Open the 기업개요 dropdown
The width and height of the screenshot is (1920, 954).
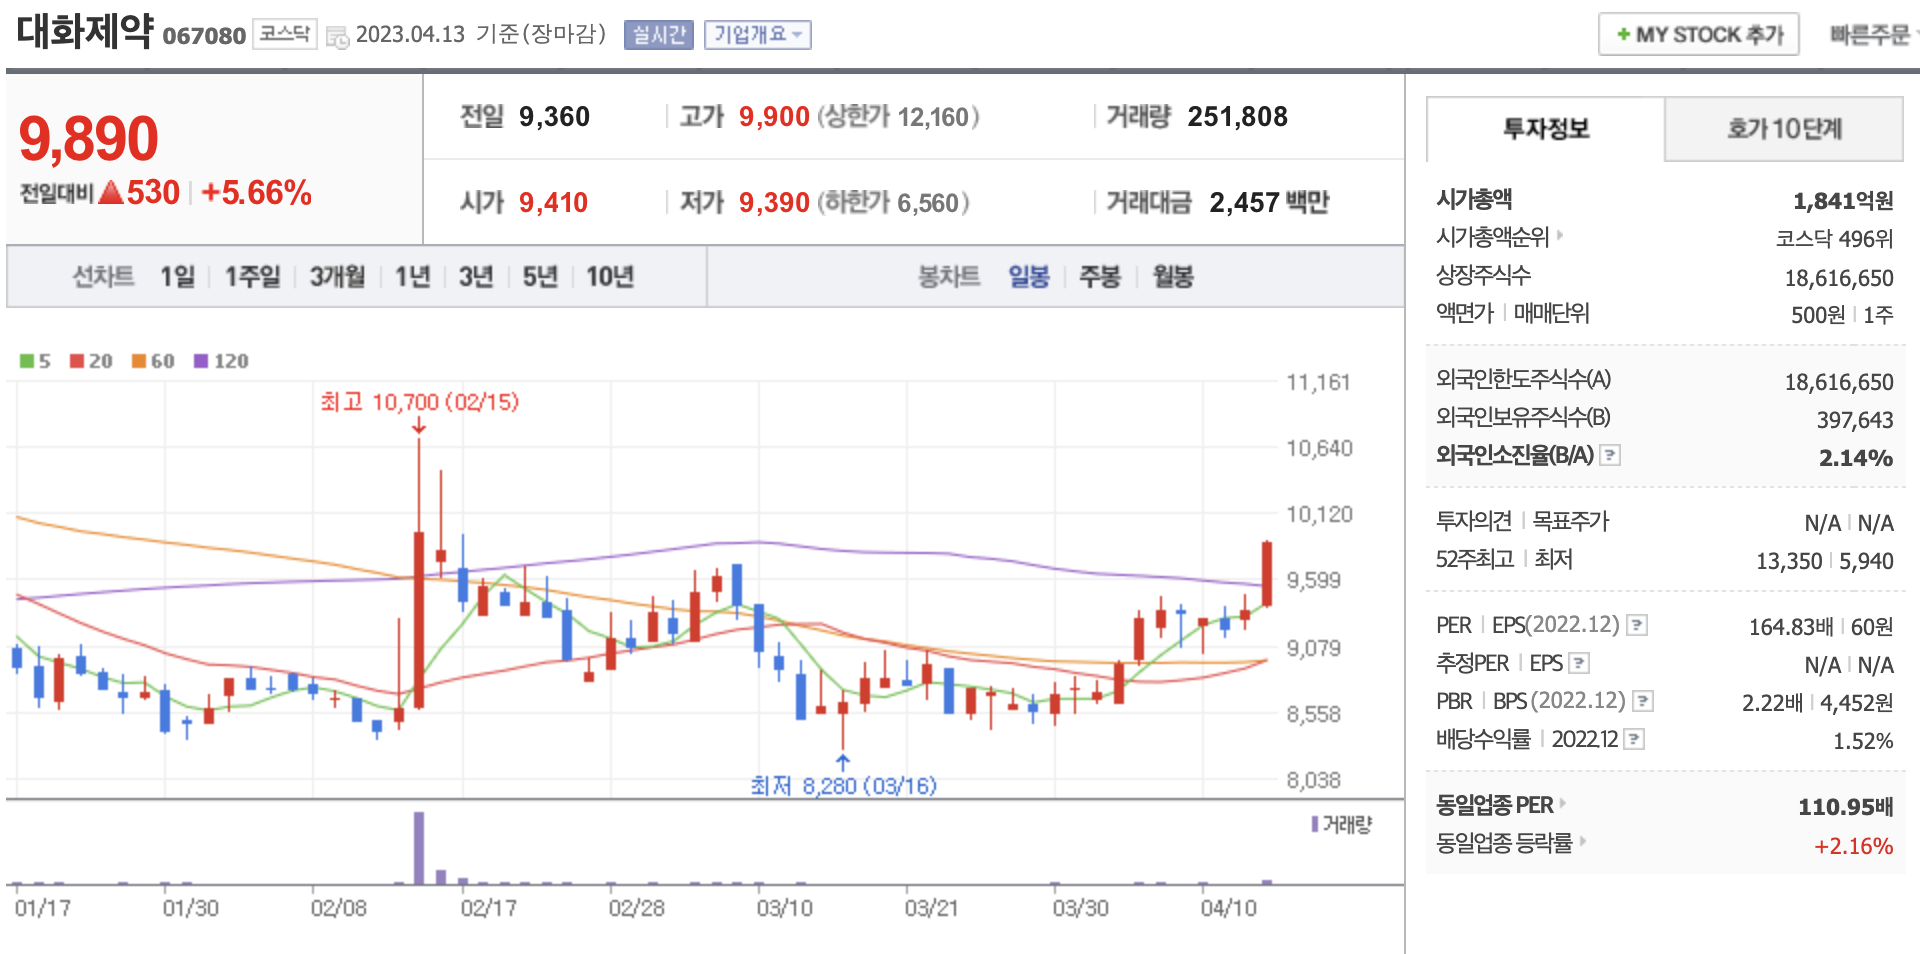click(757, 35)
